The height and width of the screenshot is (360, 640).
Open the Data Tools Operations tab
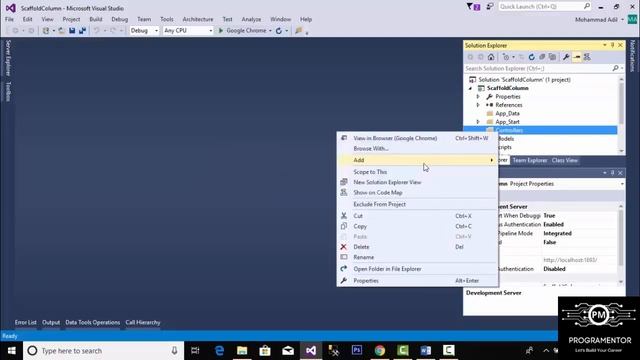click(93, 322)
